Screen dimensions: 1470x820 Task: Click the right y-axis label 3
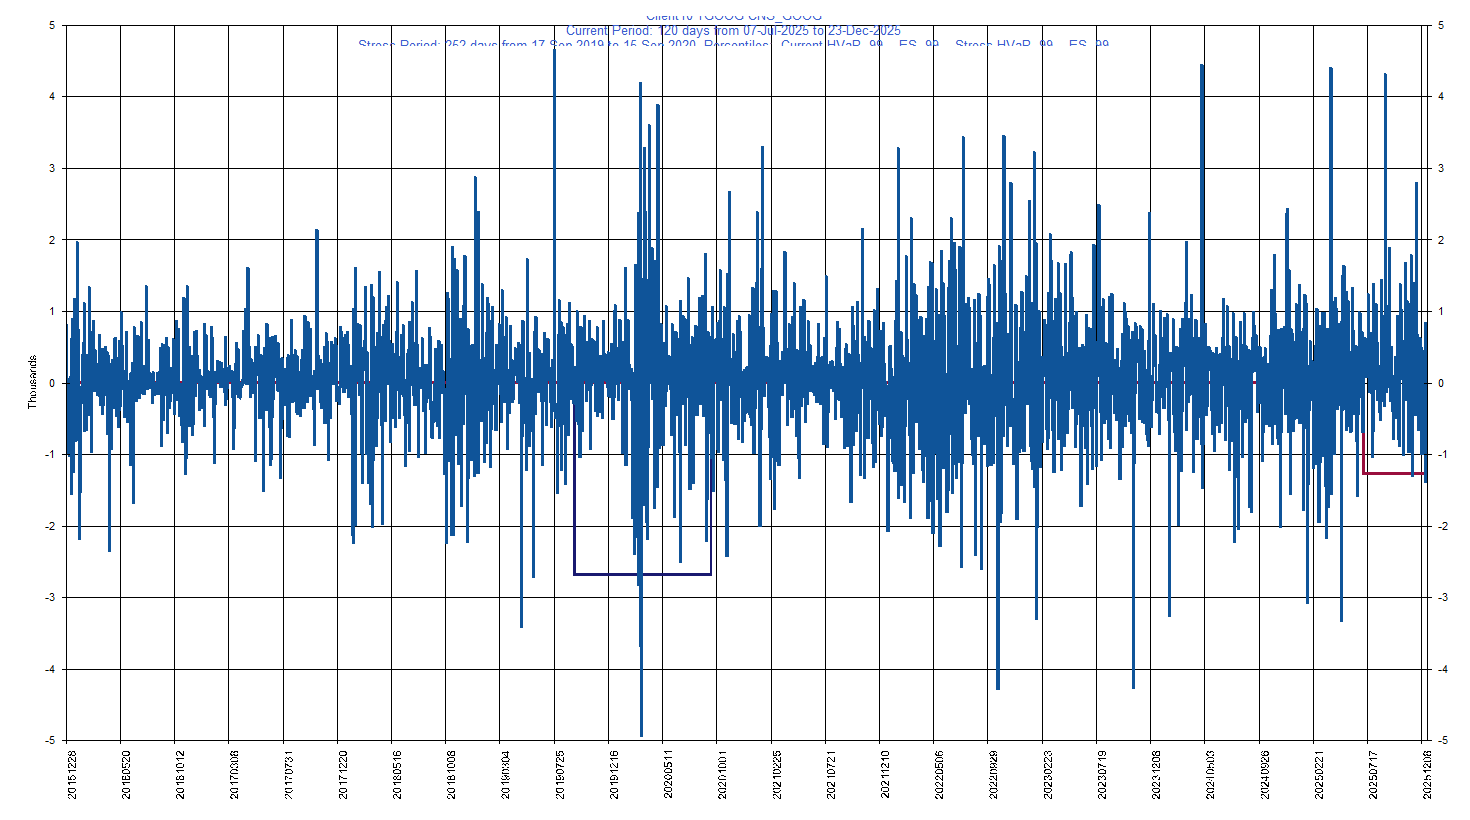tap(1441, 168)
